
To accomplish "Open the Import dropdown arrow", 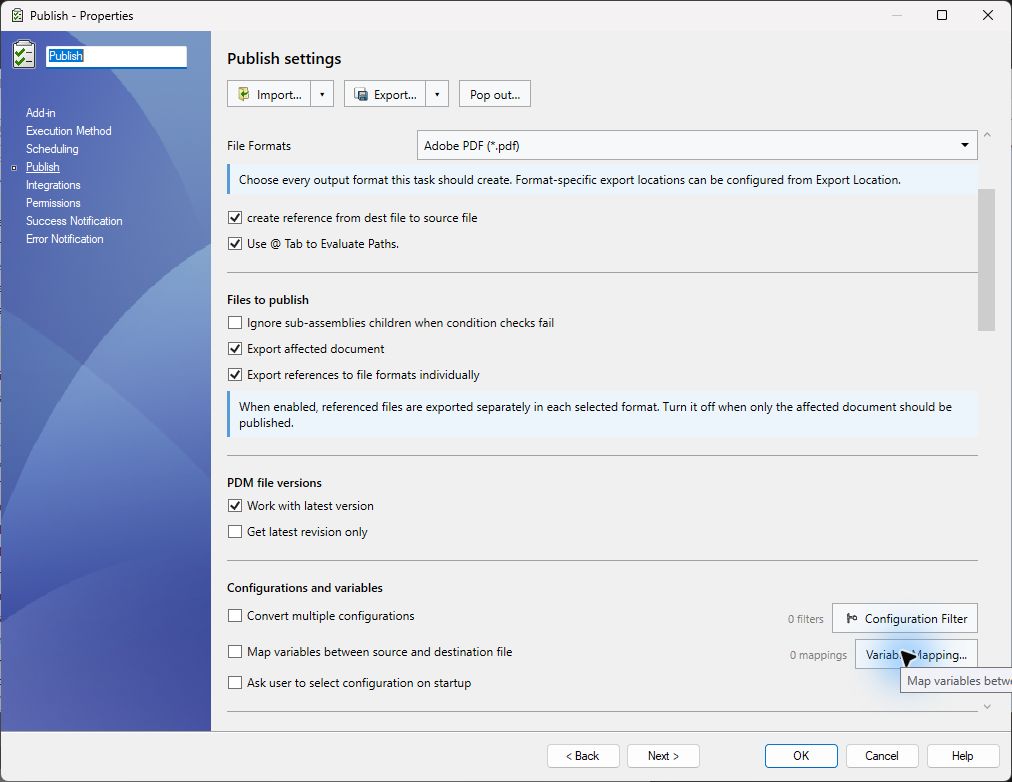I will click(x=322, y=94).
